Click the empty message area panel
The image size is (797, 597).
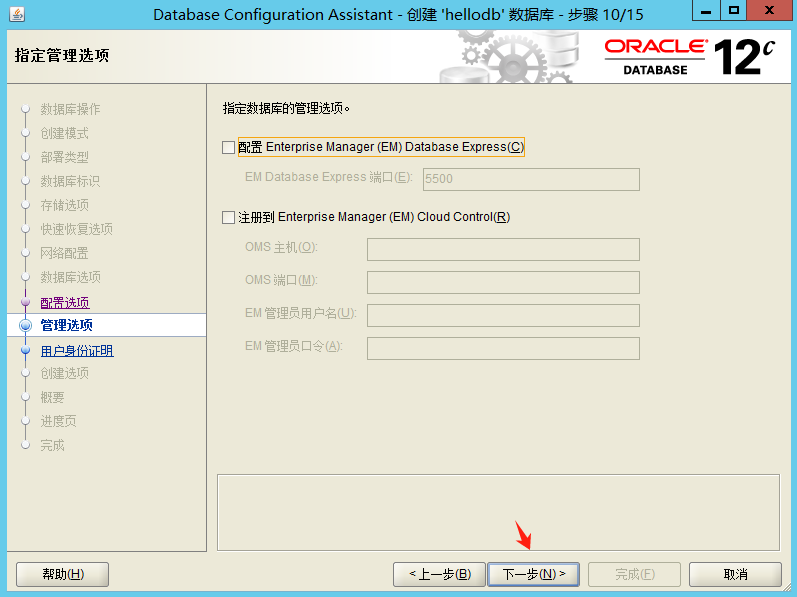pos(498,513)
